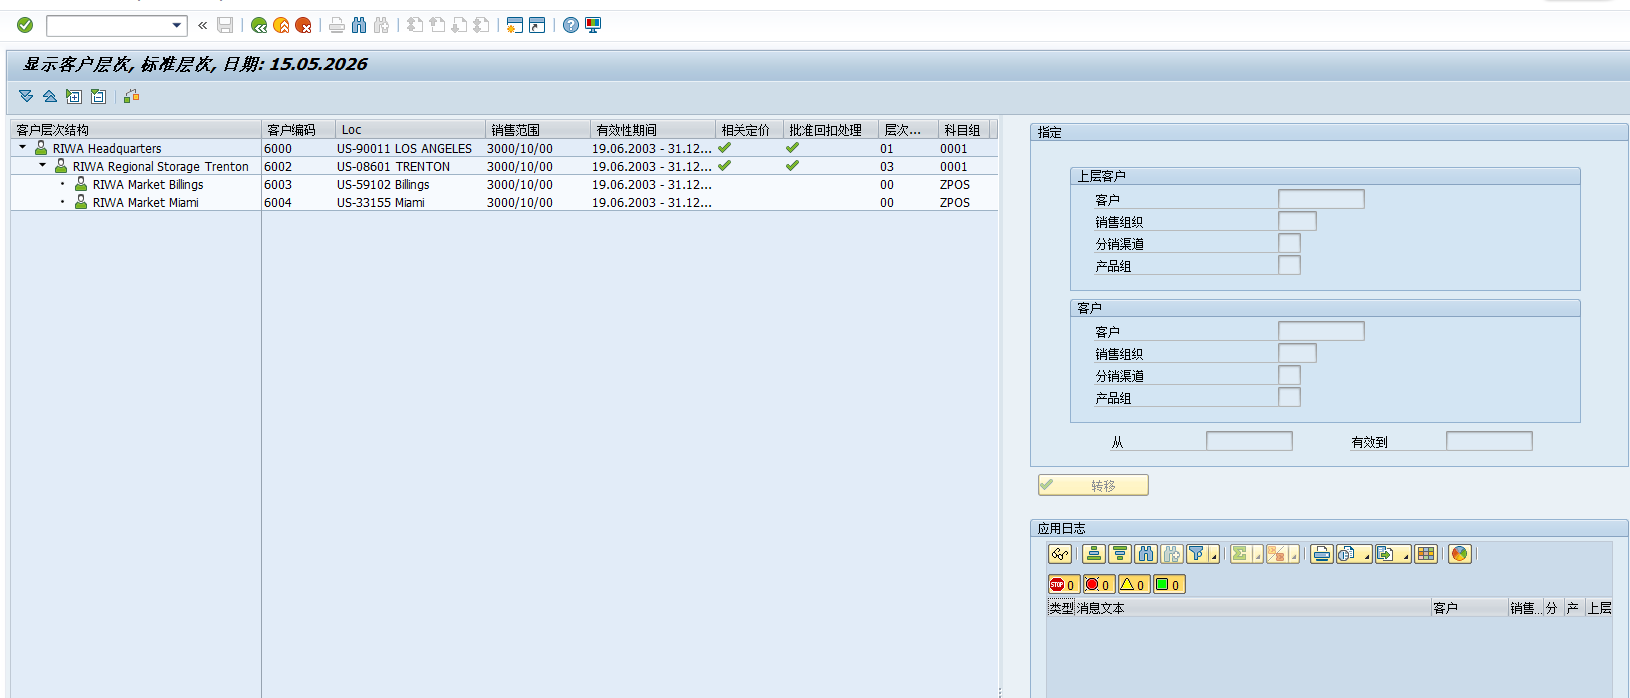
Task: Toggle the yellow warning messages filter
Action: [1133, 585]
